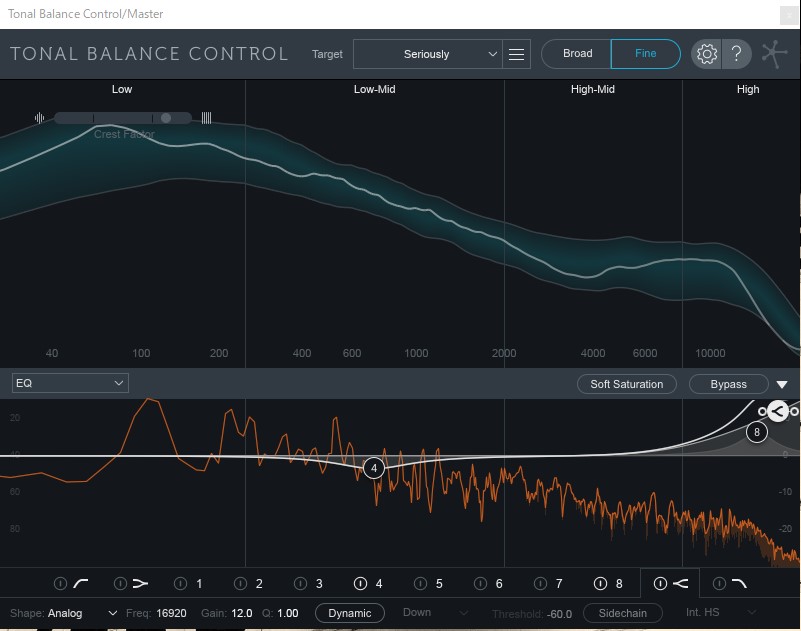801x631 pixels.
Task: Click the Gain value 12.0
Action: point(242,613)
